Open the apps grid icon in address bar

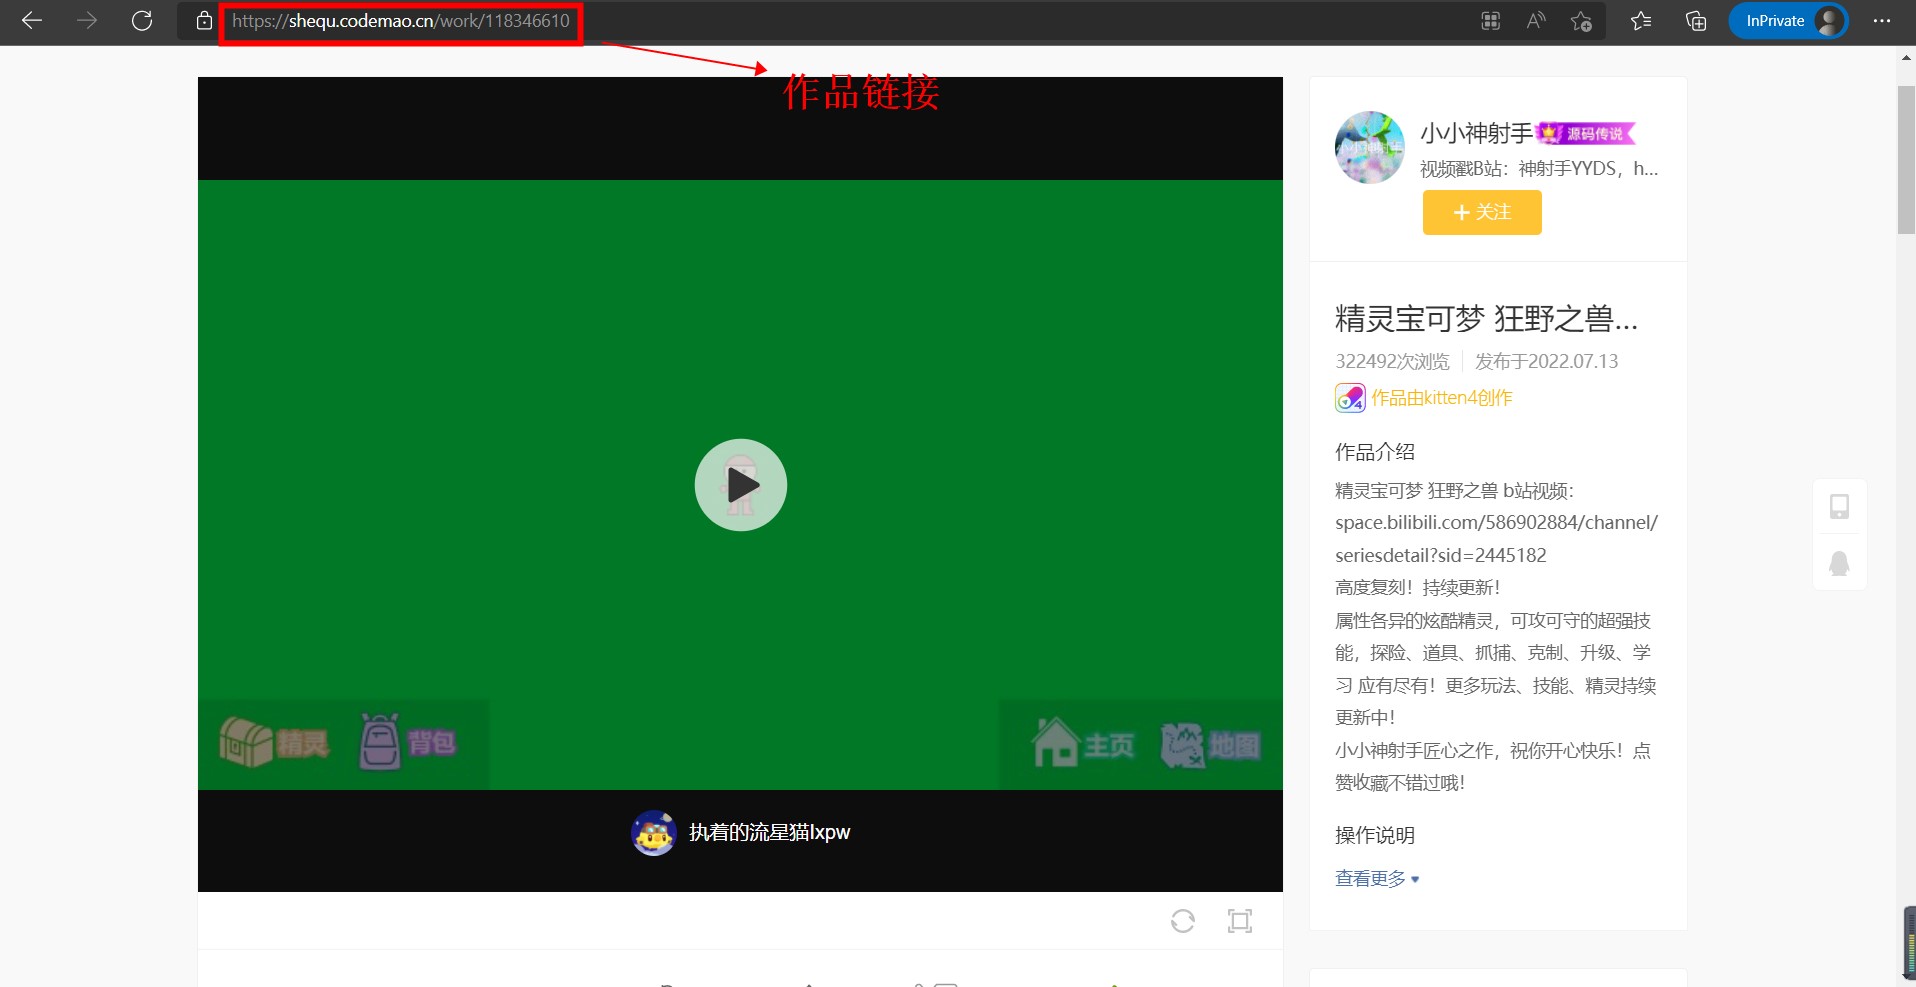point(1491,21)
